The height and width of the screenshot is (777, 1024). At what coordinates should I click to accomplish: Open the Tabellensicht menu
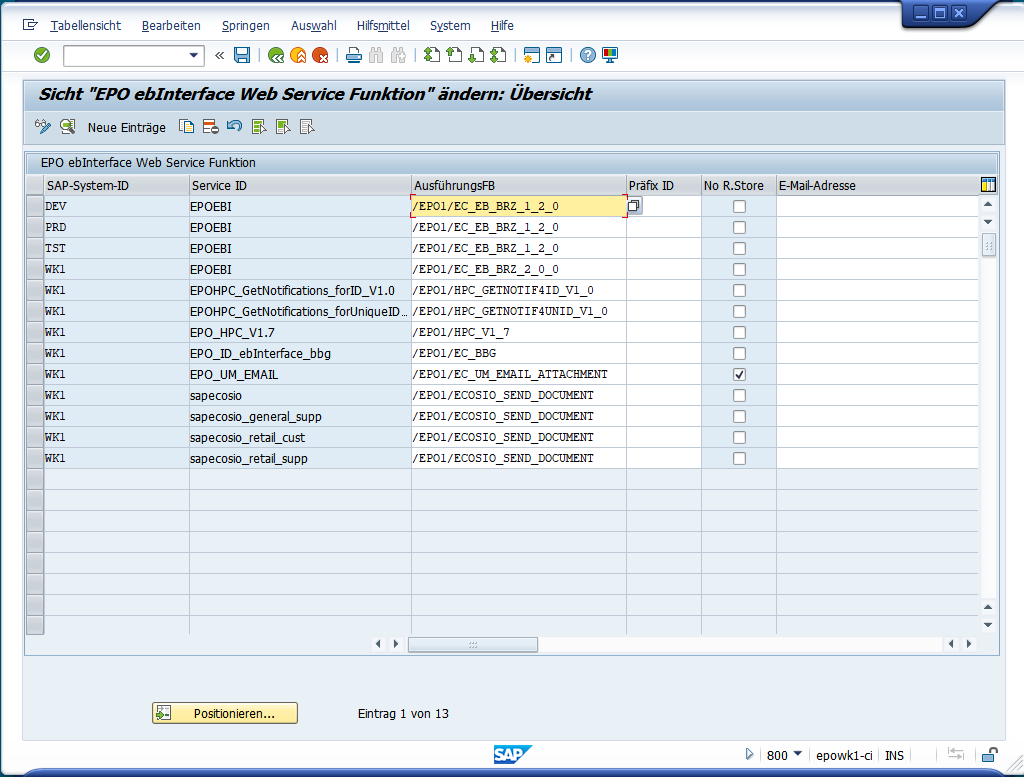pos(86,25)
